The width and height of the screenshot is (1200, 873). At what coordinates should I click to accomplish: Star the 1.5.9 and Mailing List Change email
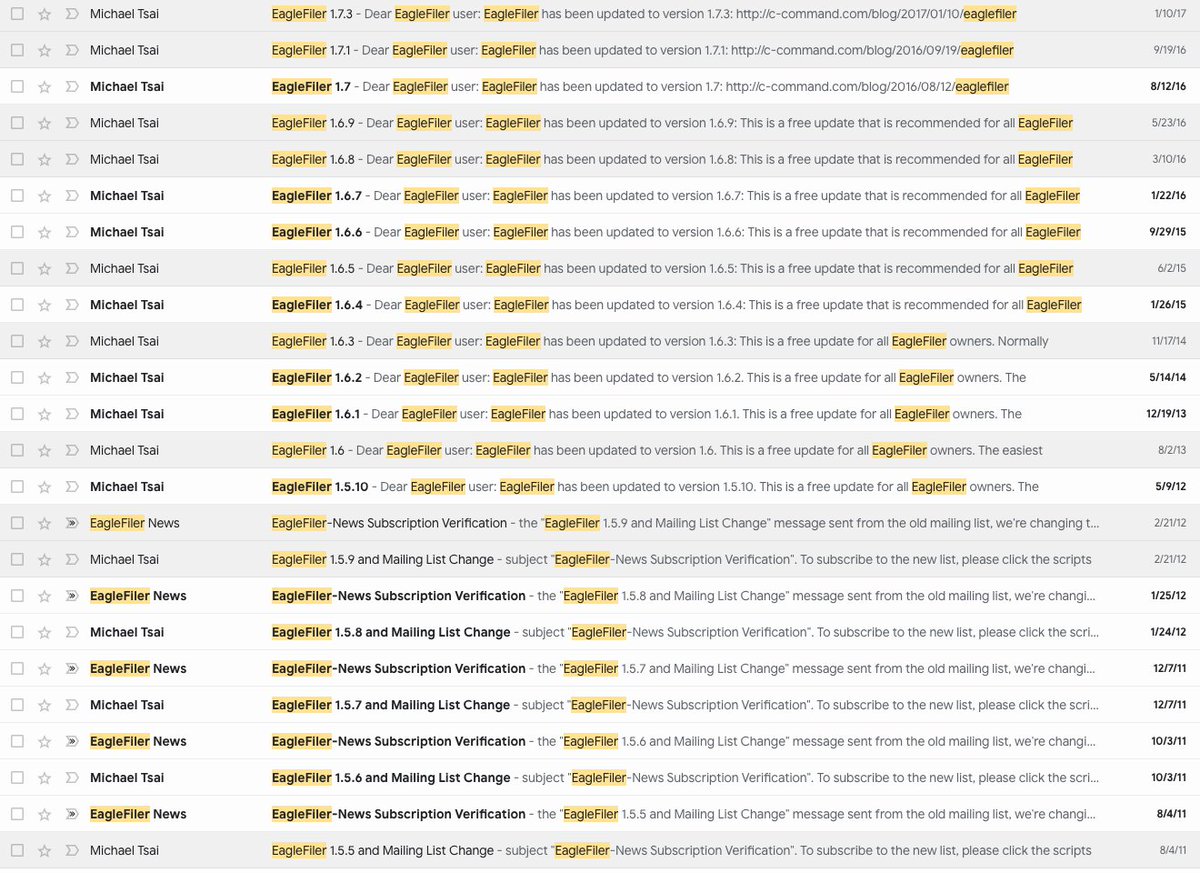(44, 559)
